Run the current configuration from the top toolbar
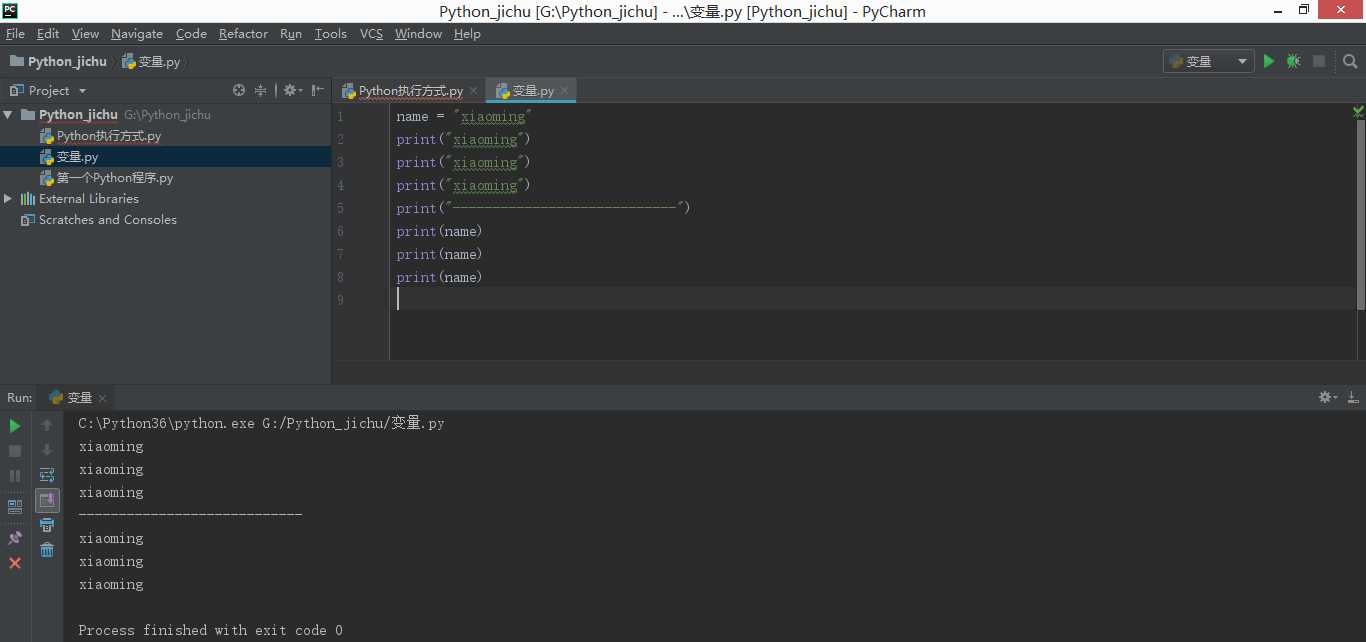The width and height of the screenshot is (1366, 642). click(1269, 61)
